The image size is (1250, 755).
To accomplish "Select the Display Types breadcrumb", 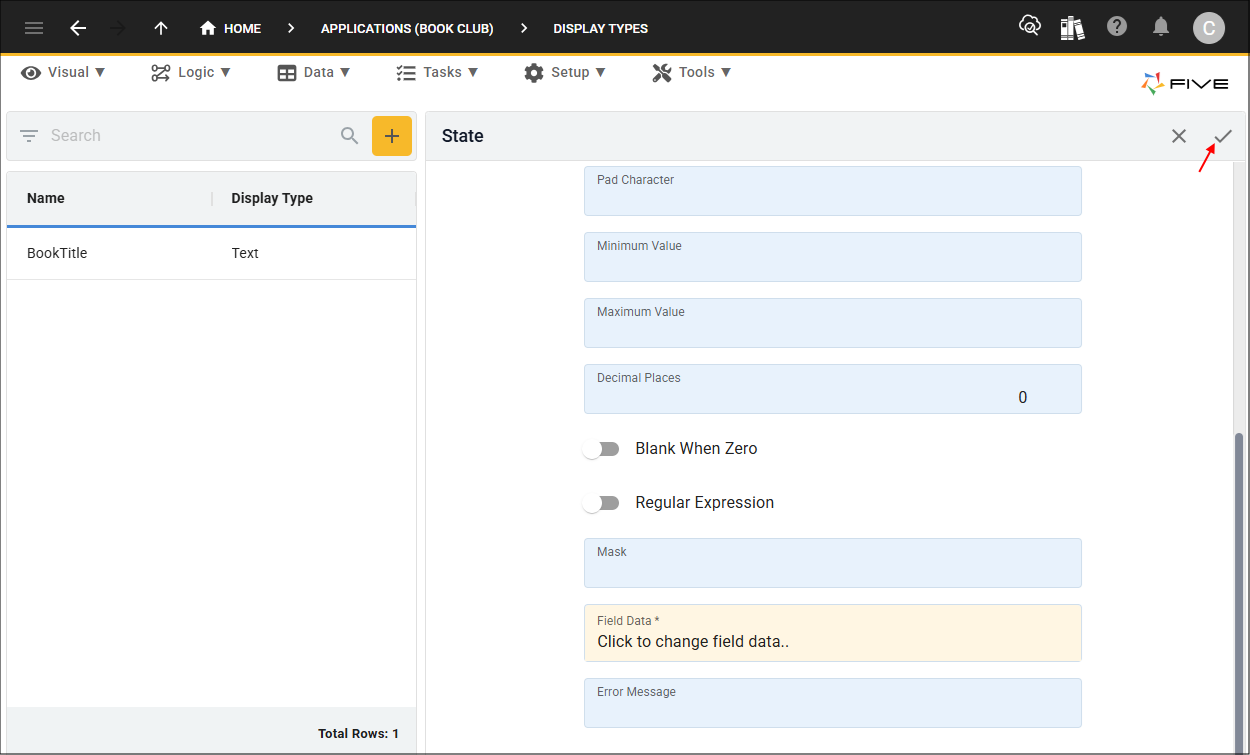I will [x=600, y=28].
